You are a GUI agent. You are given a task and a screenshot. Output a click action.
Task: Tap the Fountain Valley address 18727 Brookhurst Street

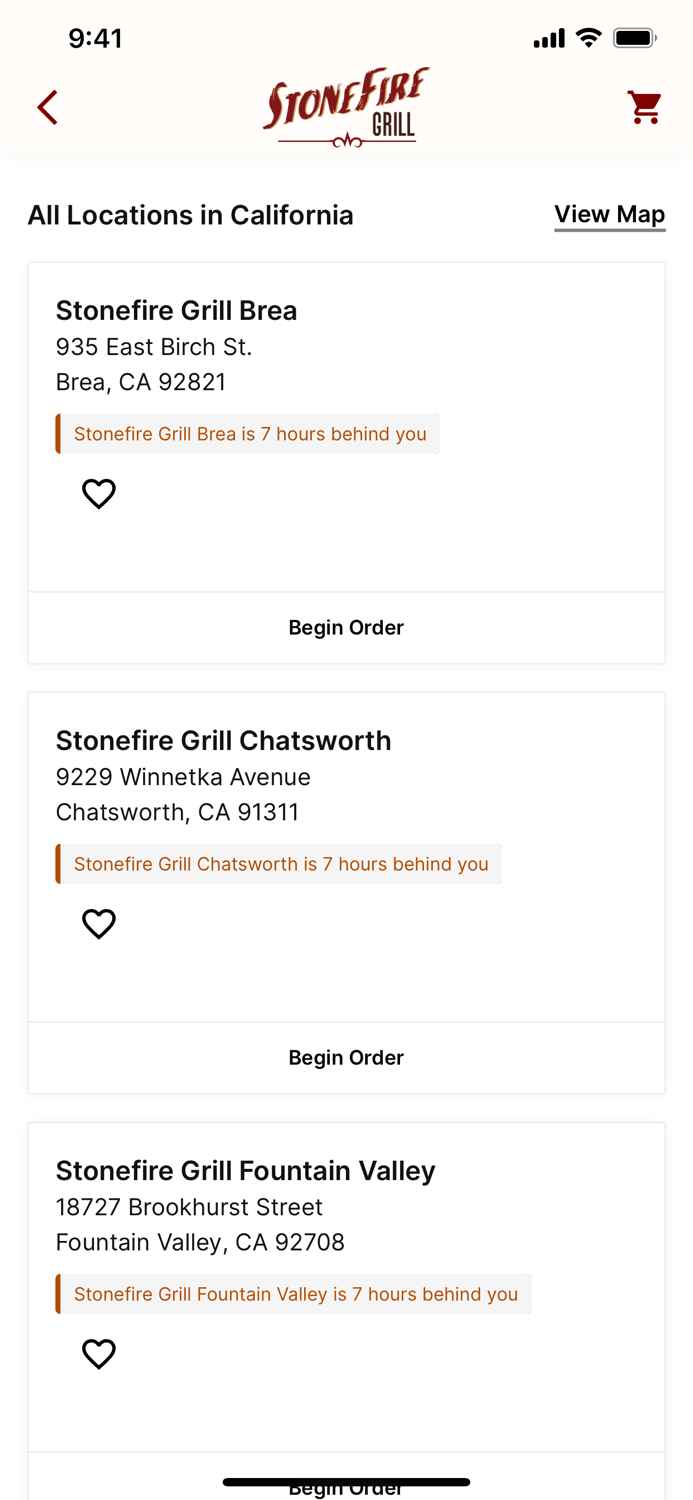pos(189,1207)
